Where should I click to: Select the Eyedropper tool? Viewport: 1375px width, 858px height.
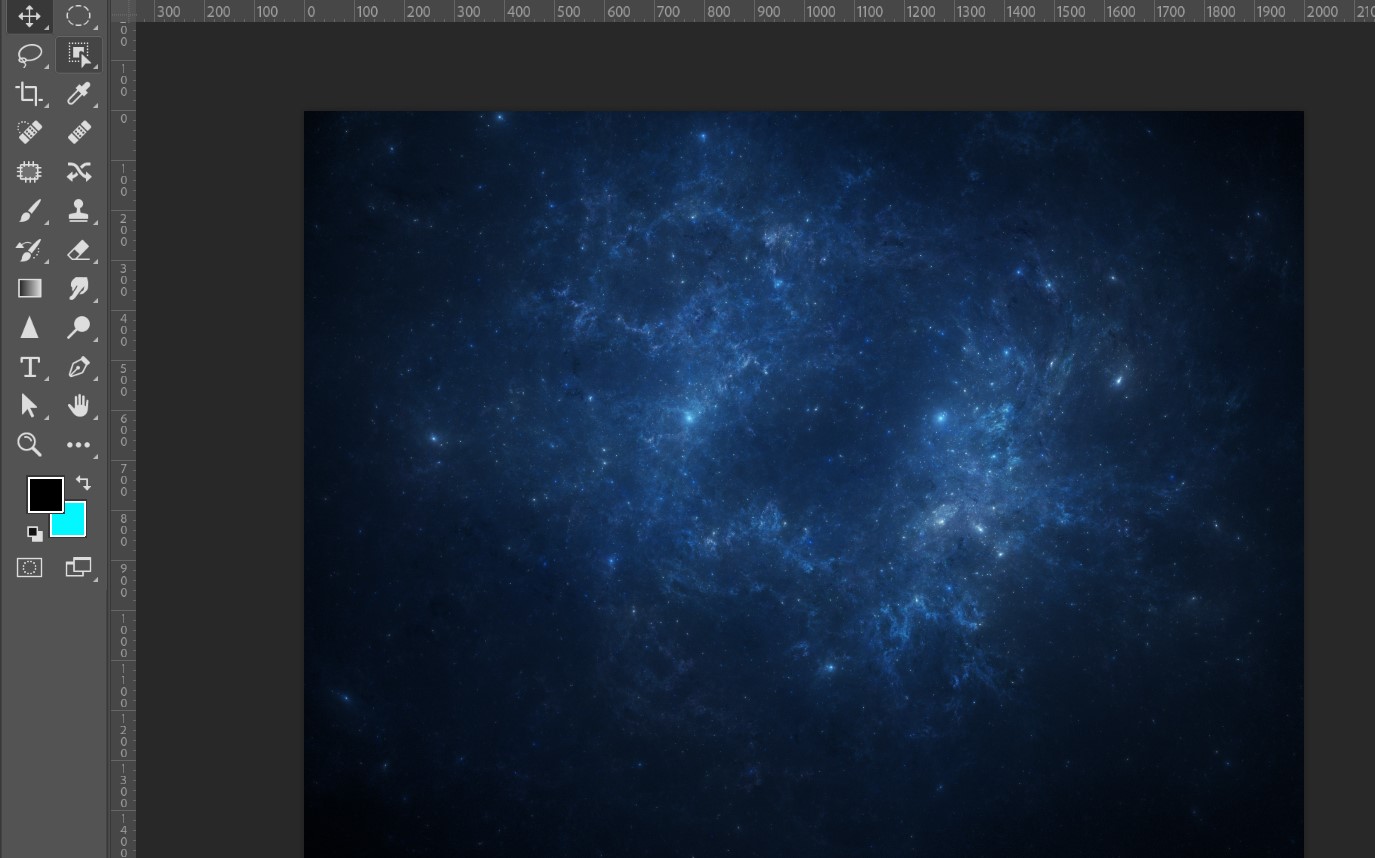[78, 94]
